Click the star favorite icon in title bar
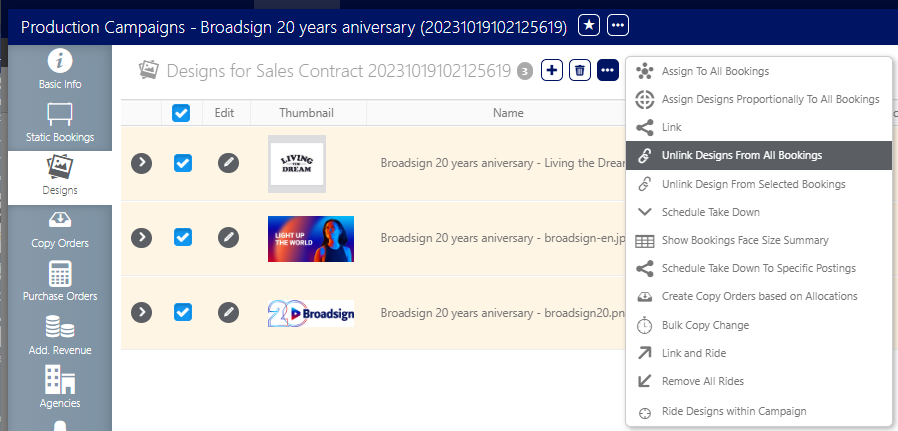The height and width of the screenshot is (431, 898). [589, 26]
